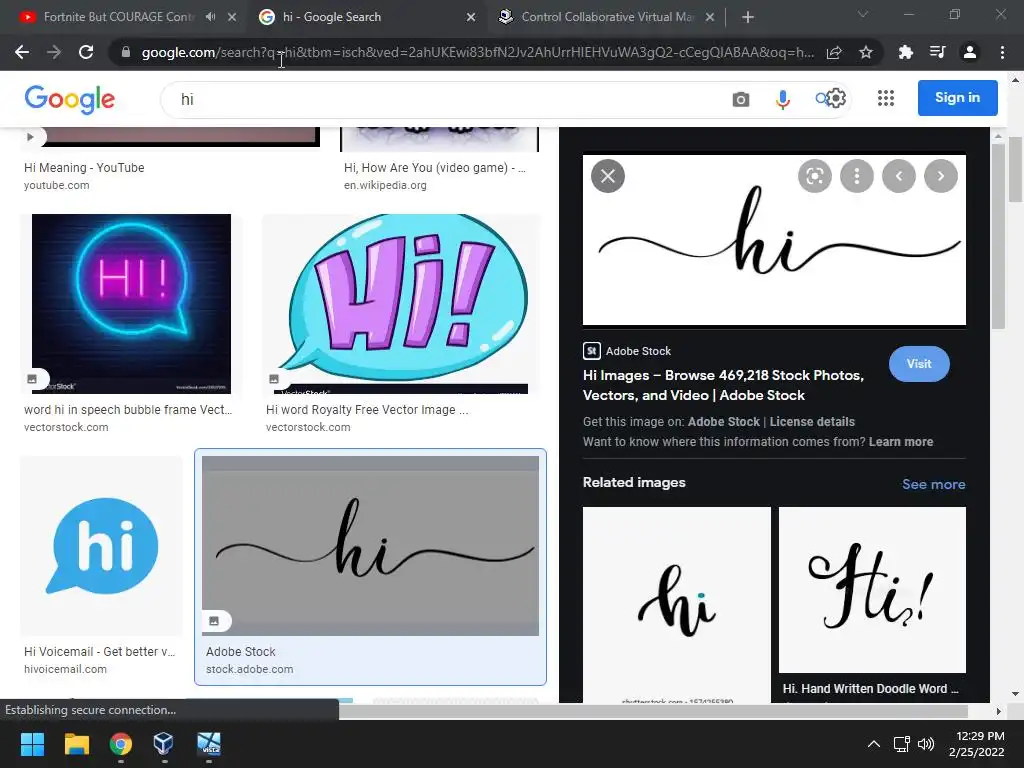Open the neon HI speech bubble thumbnail

(x=131, y=304)
